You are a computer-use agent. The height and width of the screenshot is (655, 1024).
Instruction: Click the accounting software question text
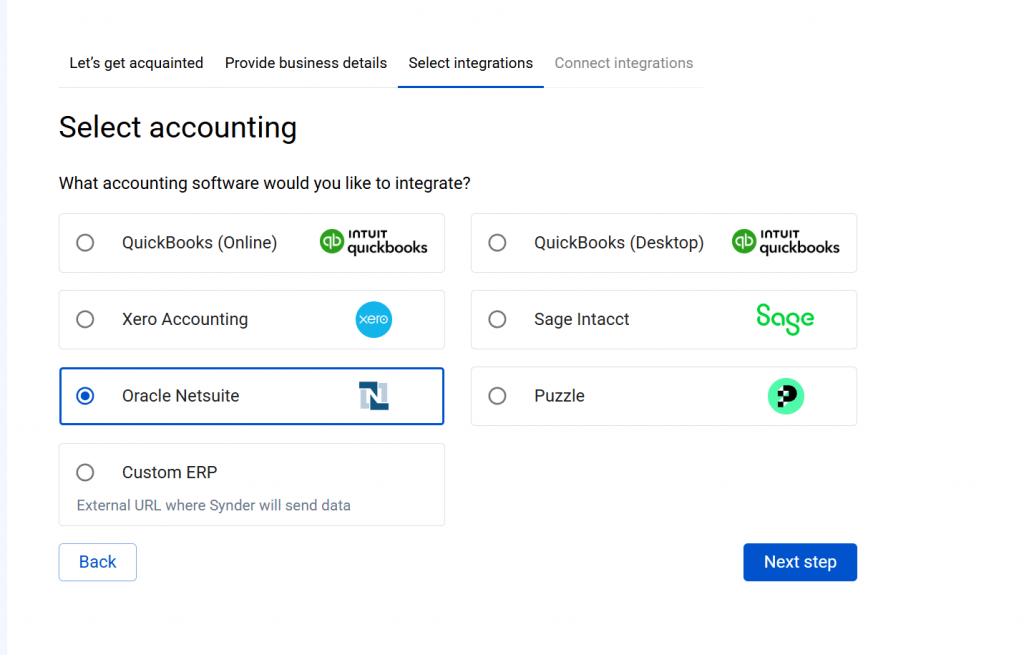264,184
